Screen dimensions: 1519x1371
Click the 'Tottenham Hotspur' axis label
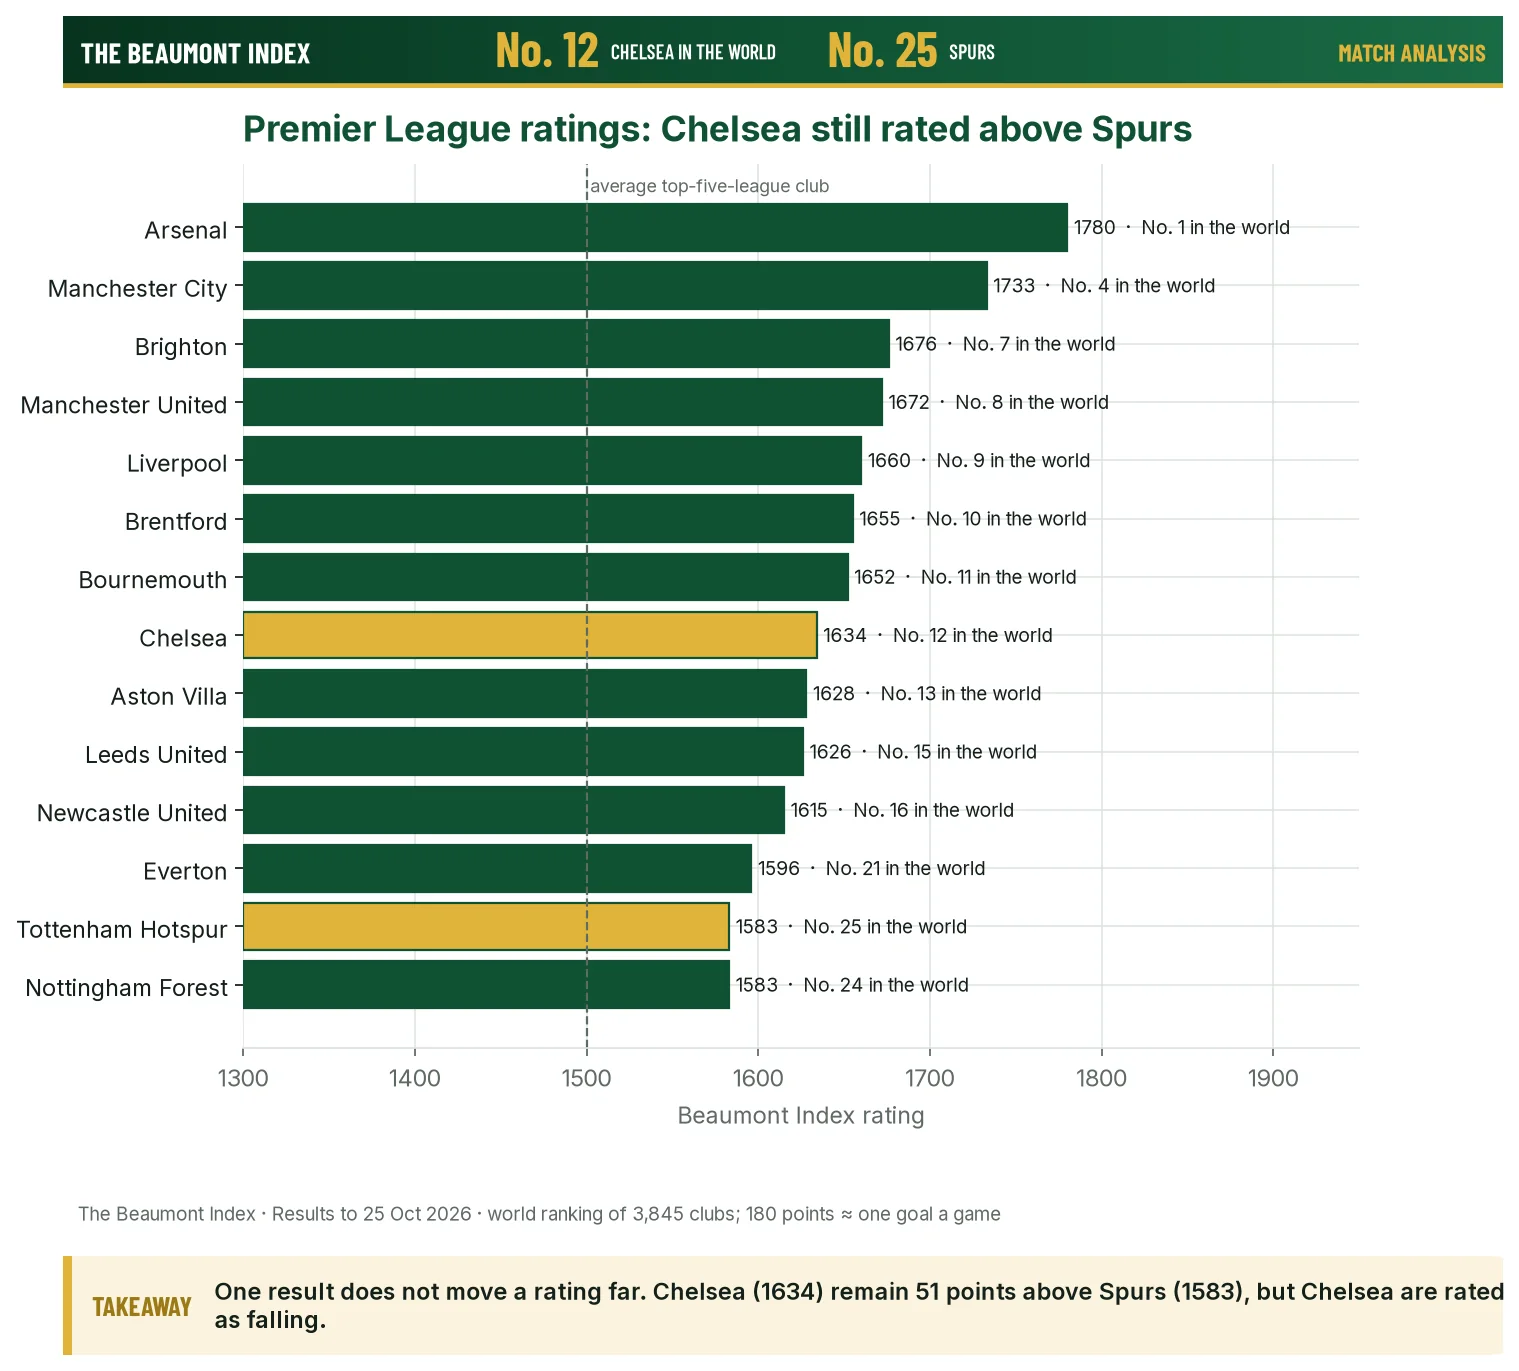tap(122, 930)
